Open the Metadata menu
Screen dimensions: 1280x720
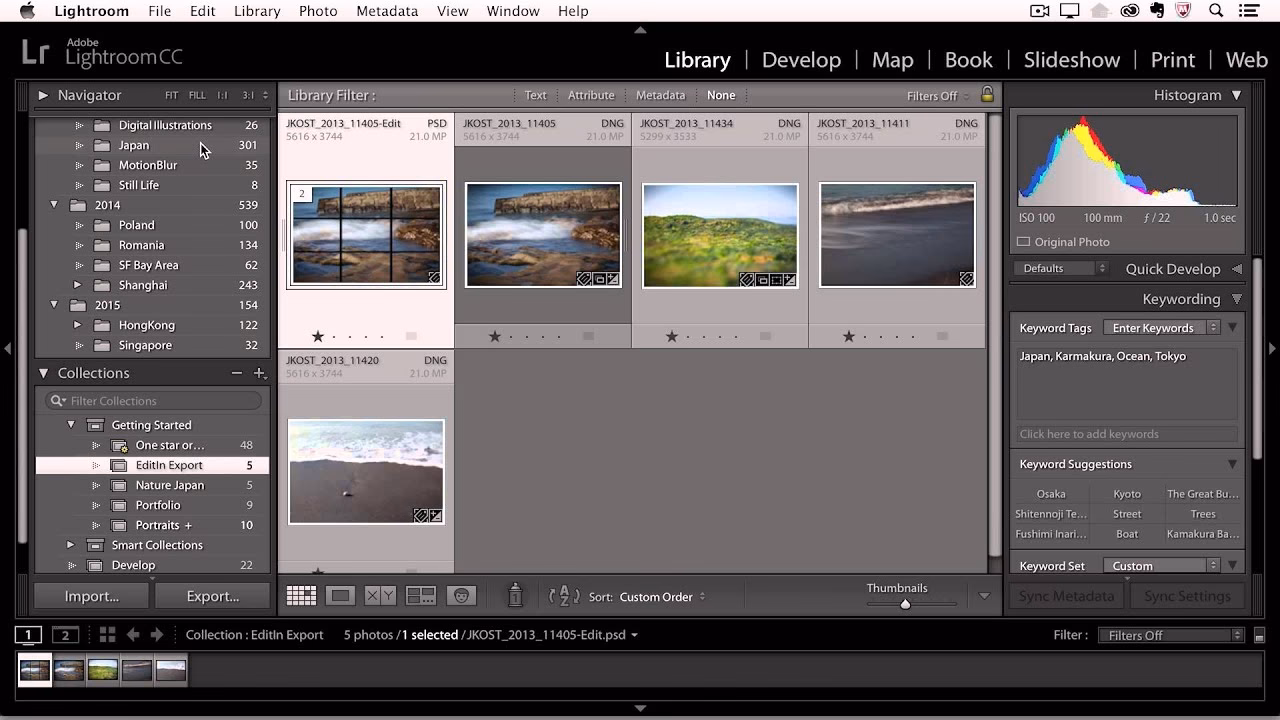[x=387, y=11]
